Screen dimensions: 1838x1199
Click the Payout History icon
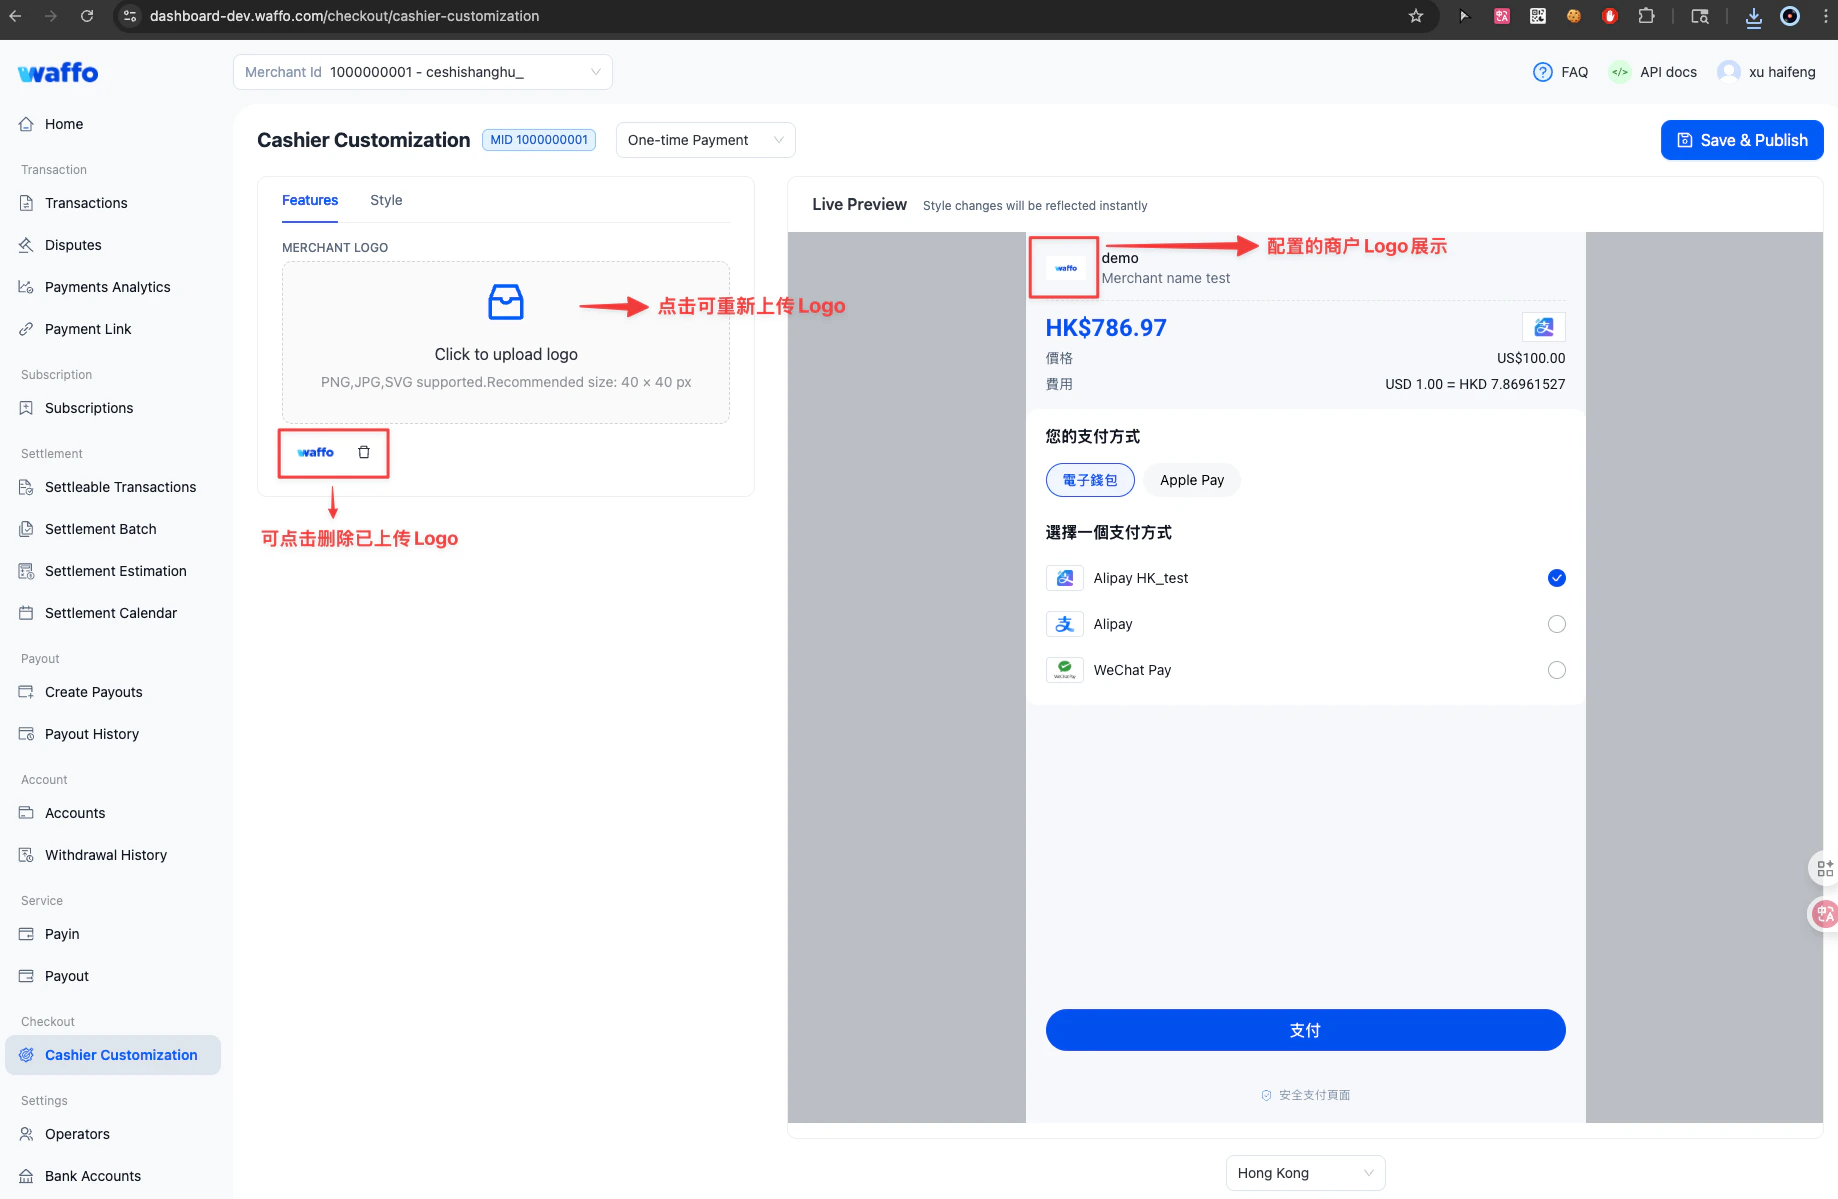[x=26, y=734]
